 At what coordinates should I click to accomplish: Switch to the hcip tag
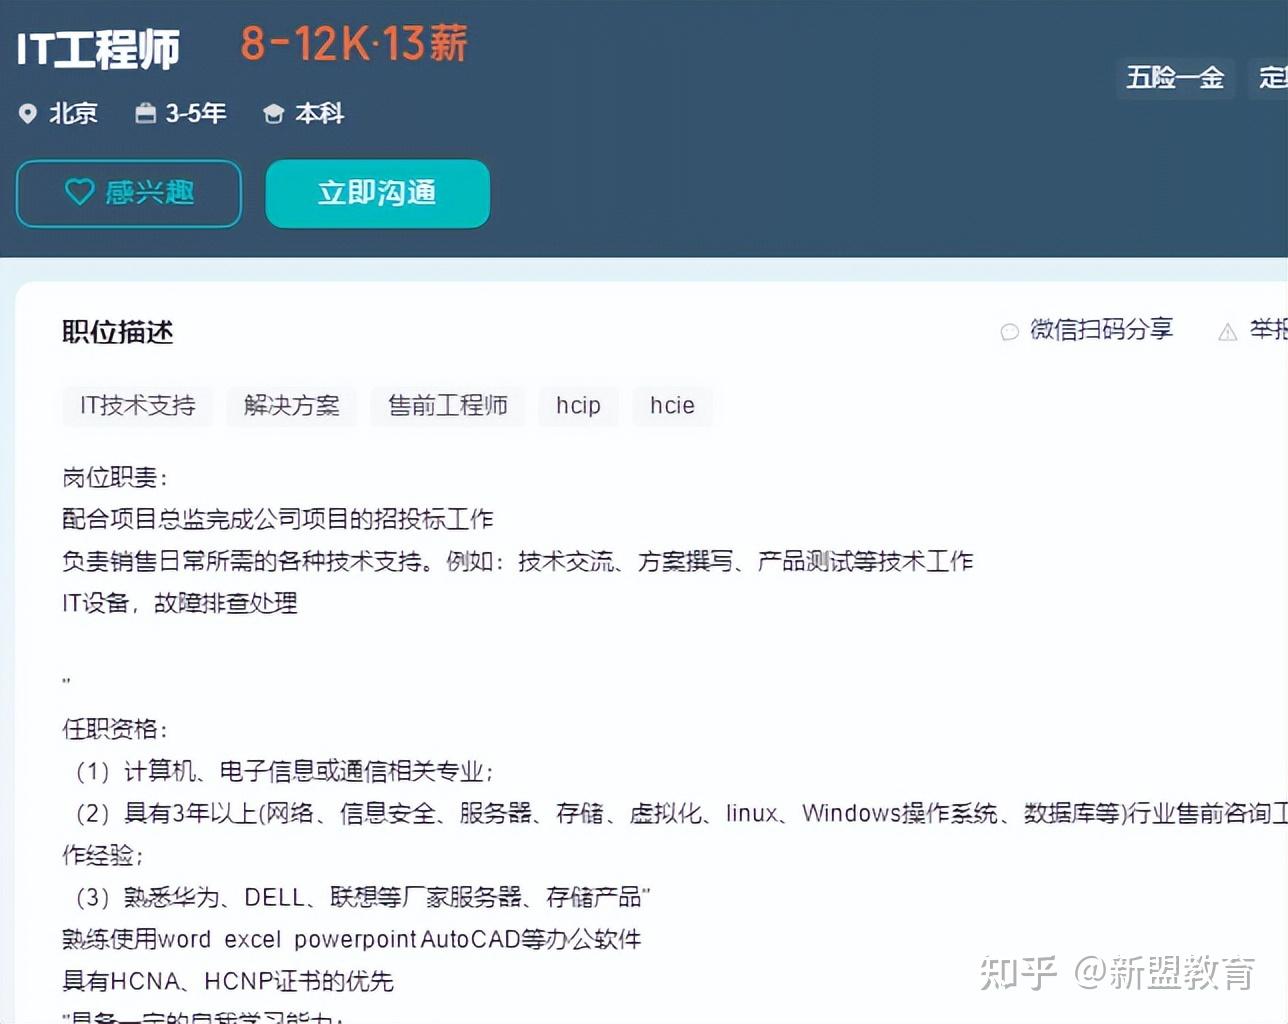[x=578, y=406]
